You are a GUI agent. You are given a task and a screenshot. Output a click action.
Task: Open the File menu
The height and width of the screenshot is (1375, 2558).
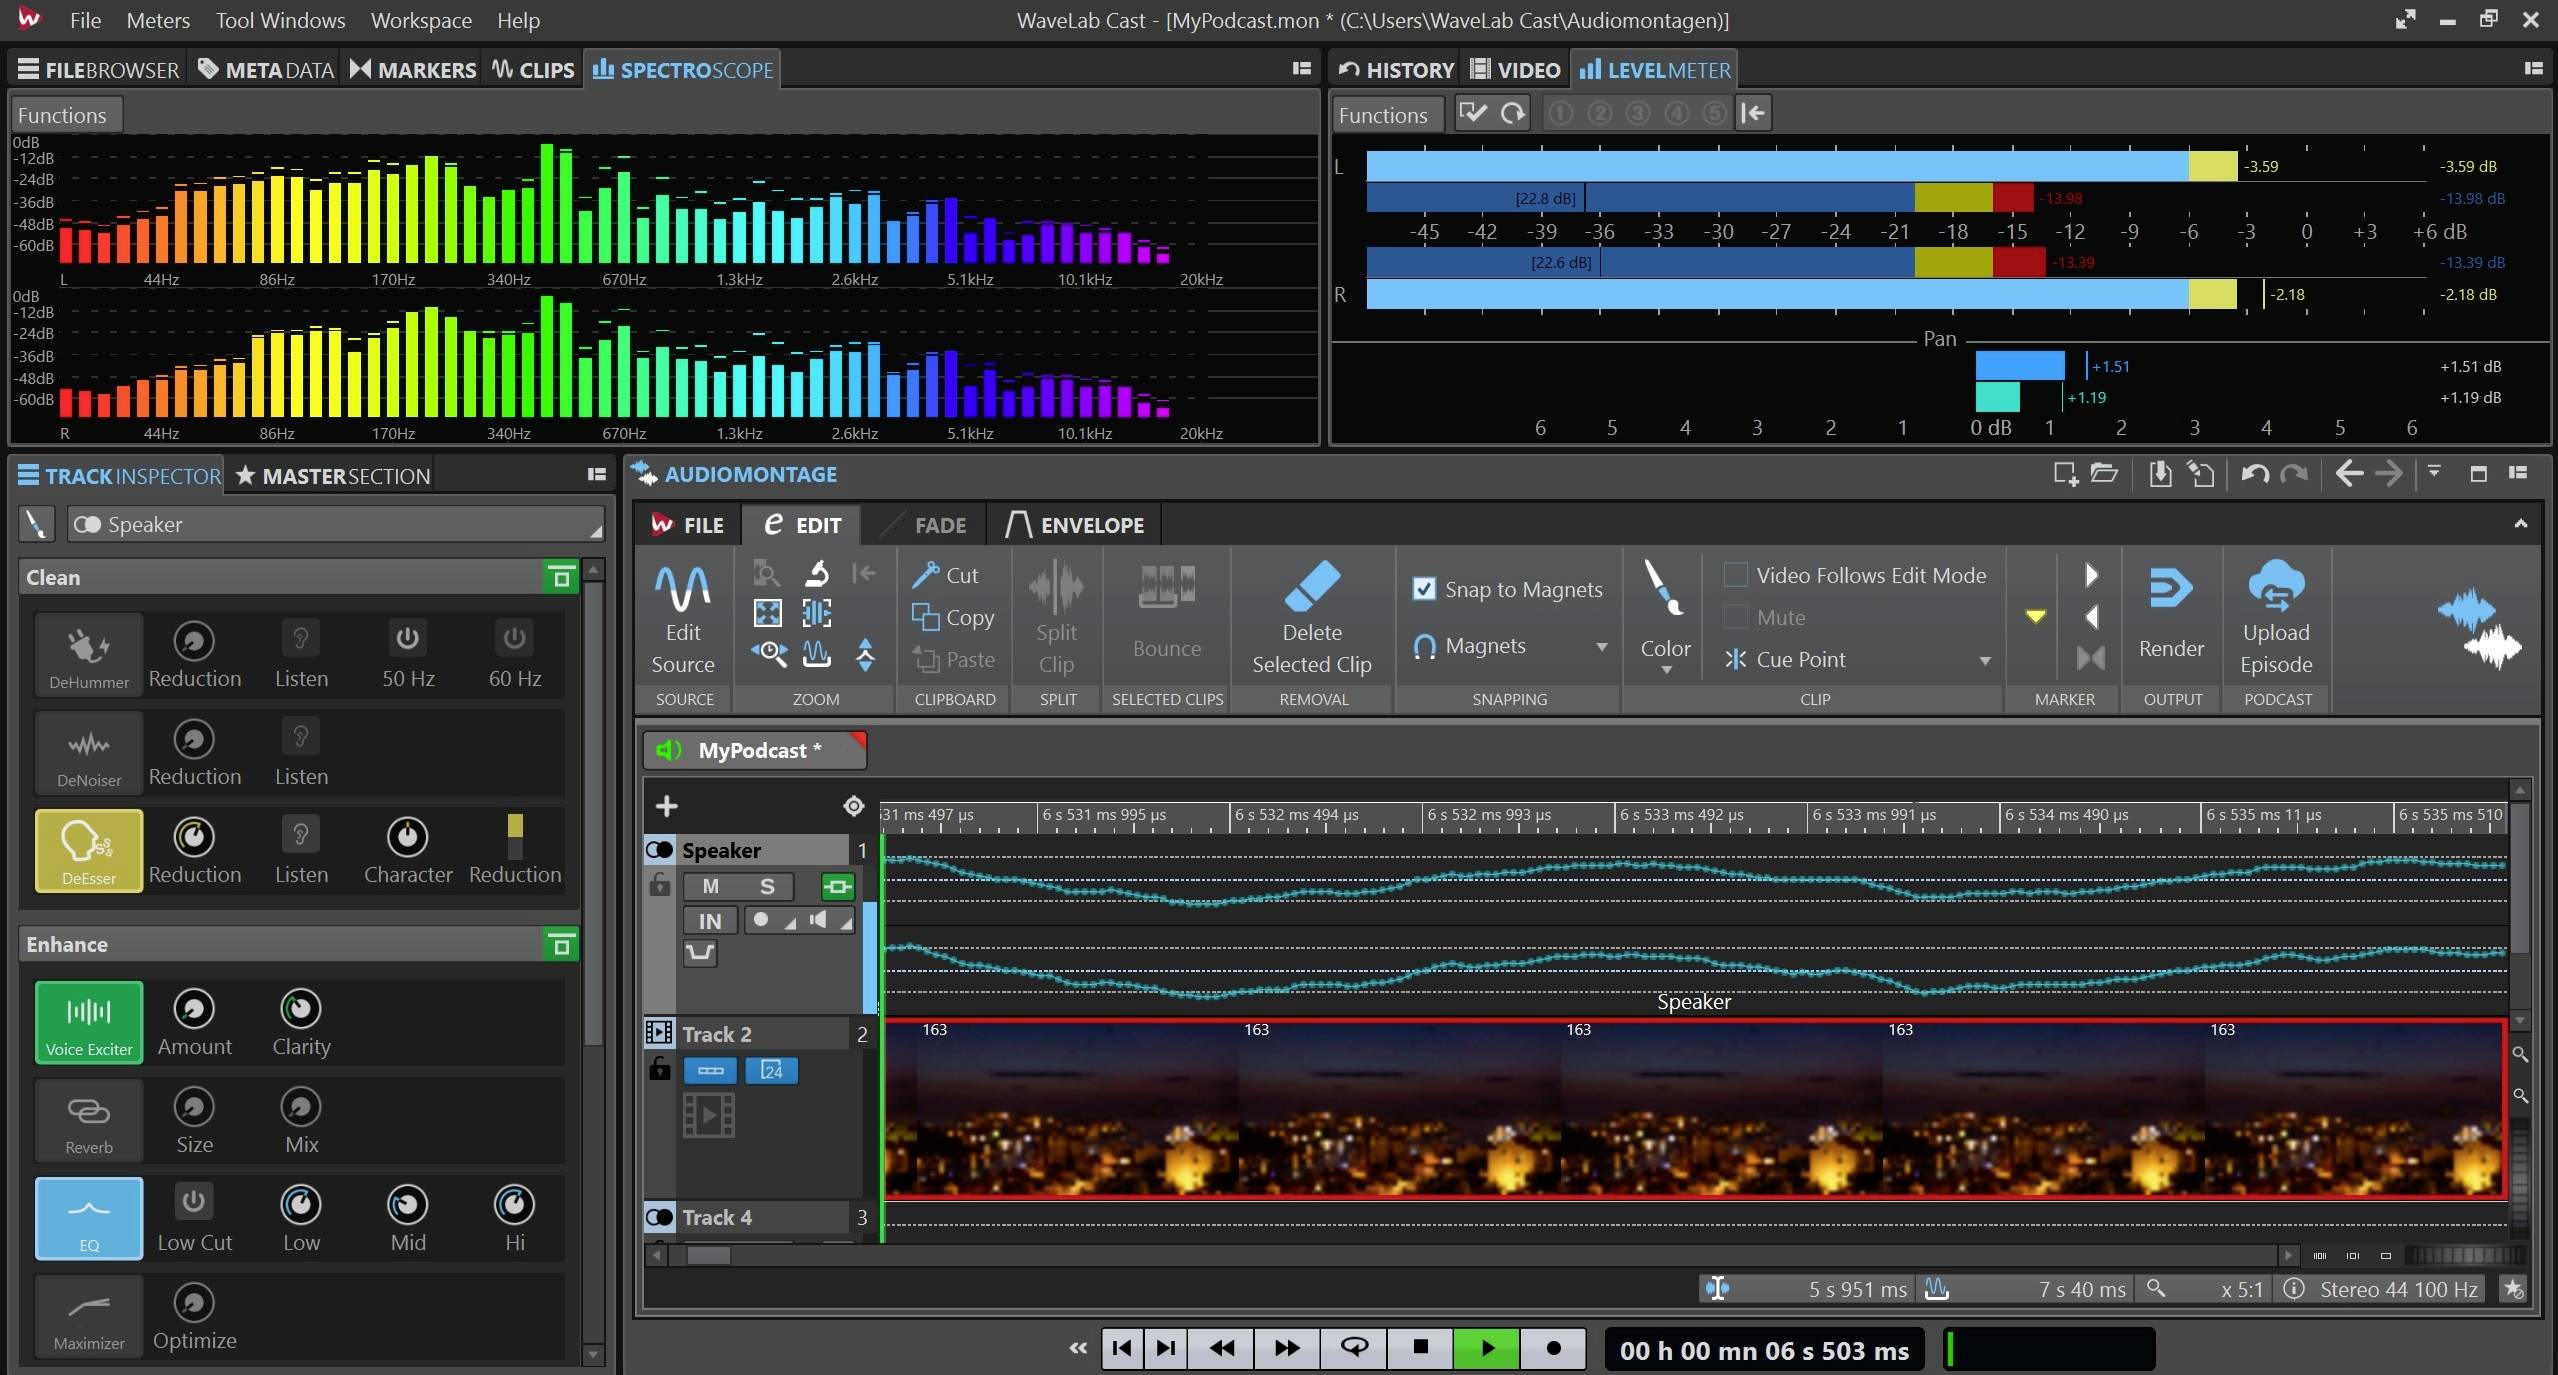coord(85,20)
